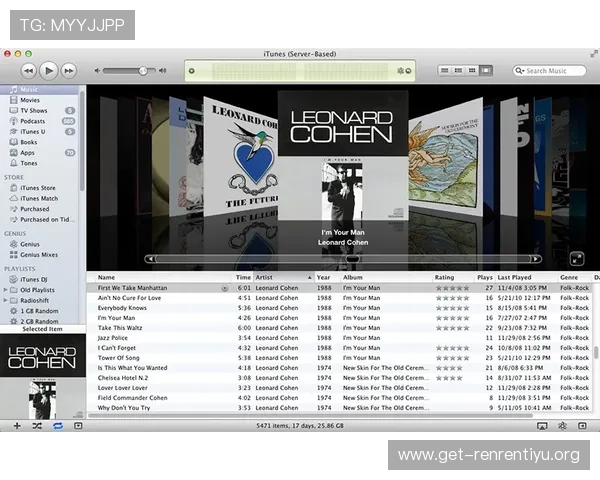The height and width of the screenshot is (480, 600).
Task: Open Tones in the sidebar
Action: [x=39, y=163]
